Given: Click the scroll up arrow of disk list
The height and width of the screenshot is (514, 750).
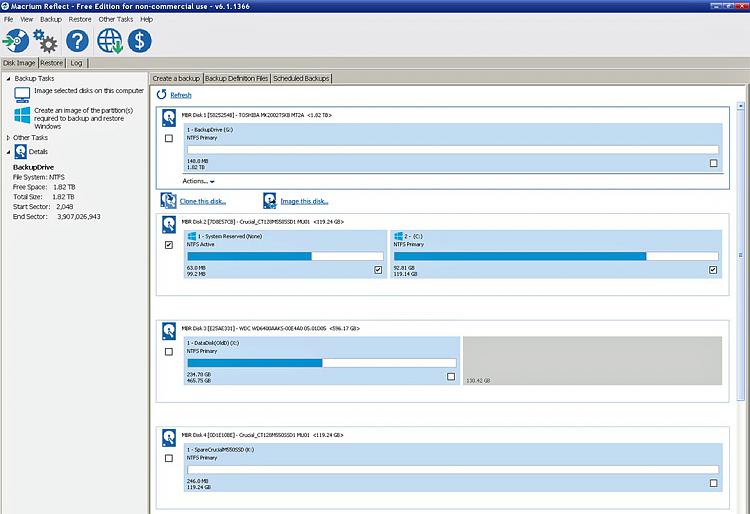Looking at the screenshot, I should [x=740, y=106].
